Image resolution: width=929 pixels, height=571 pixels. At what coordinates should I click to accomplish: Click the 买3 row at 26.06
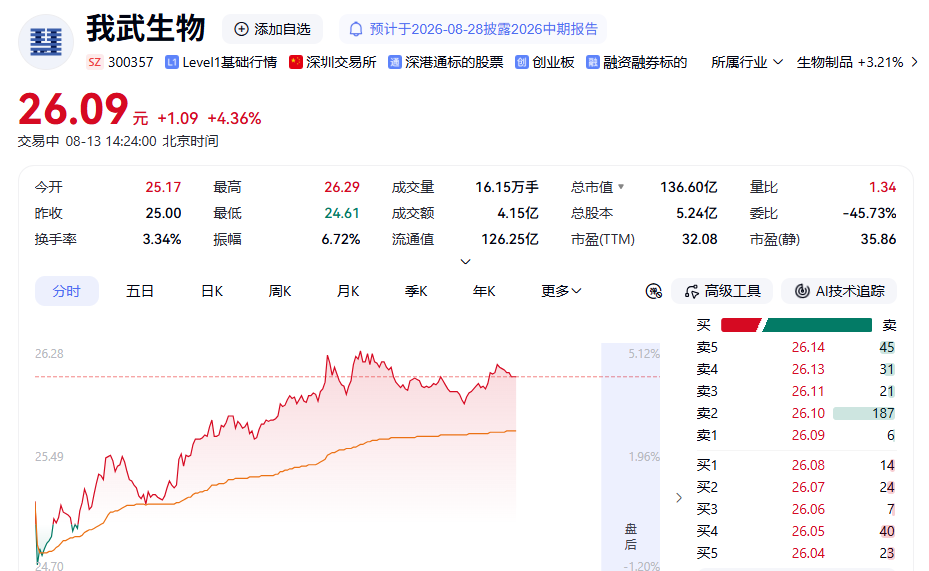796,509
